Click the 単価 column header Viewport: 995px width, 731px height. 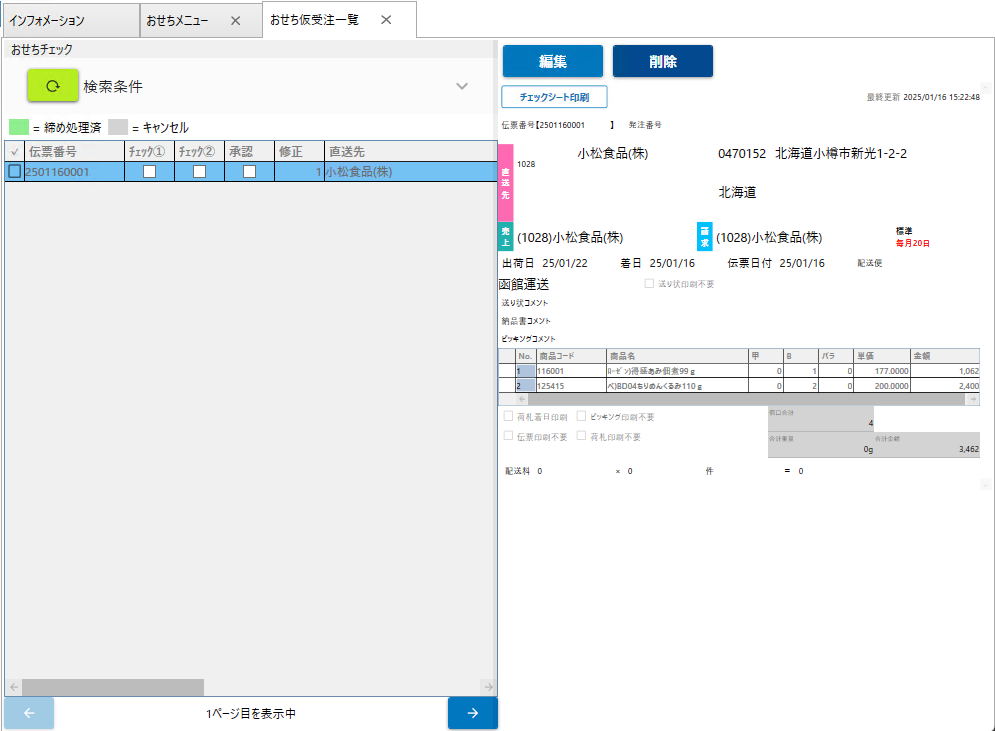click(x=881, y=356)
